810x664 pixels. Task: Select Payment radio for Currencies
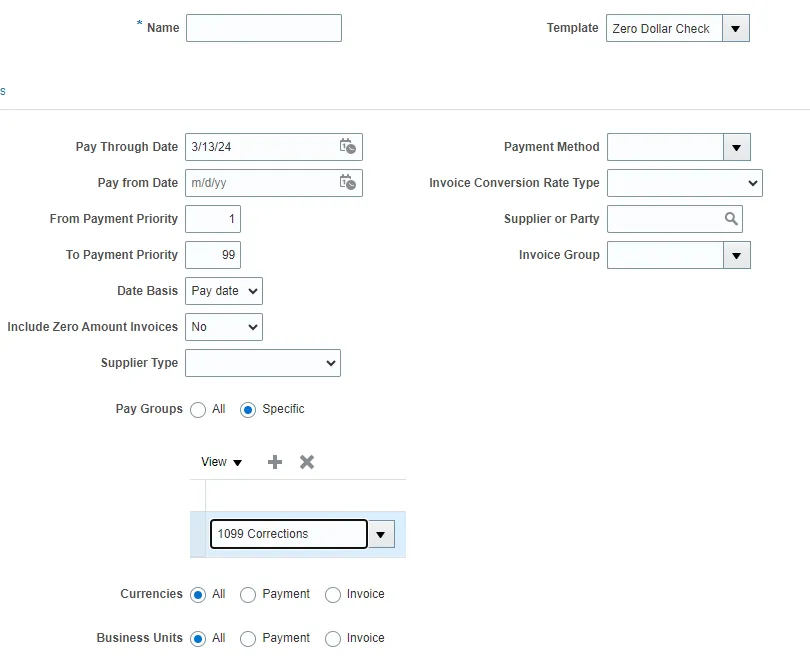(248, 595)
